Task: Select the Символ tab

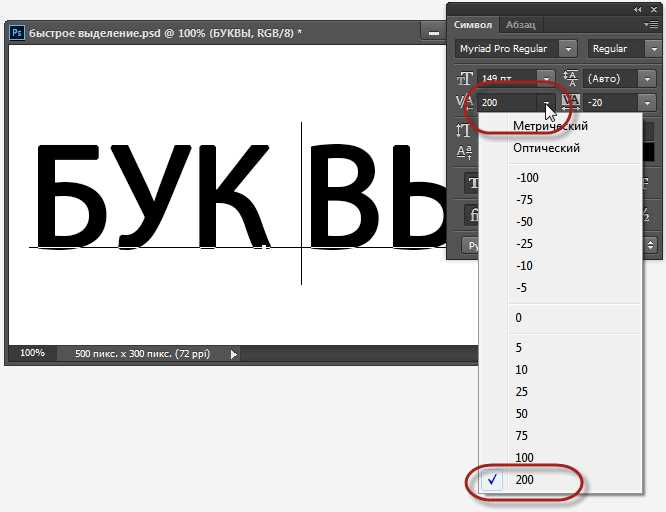Action: pyautogui.click(x=473, y=25)
